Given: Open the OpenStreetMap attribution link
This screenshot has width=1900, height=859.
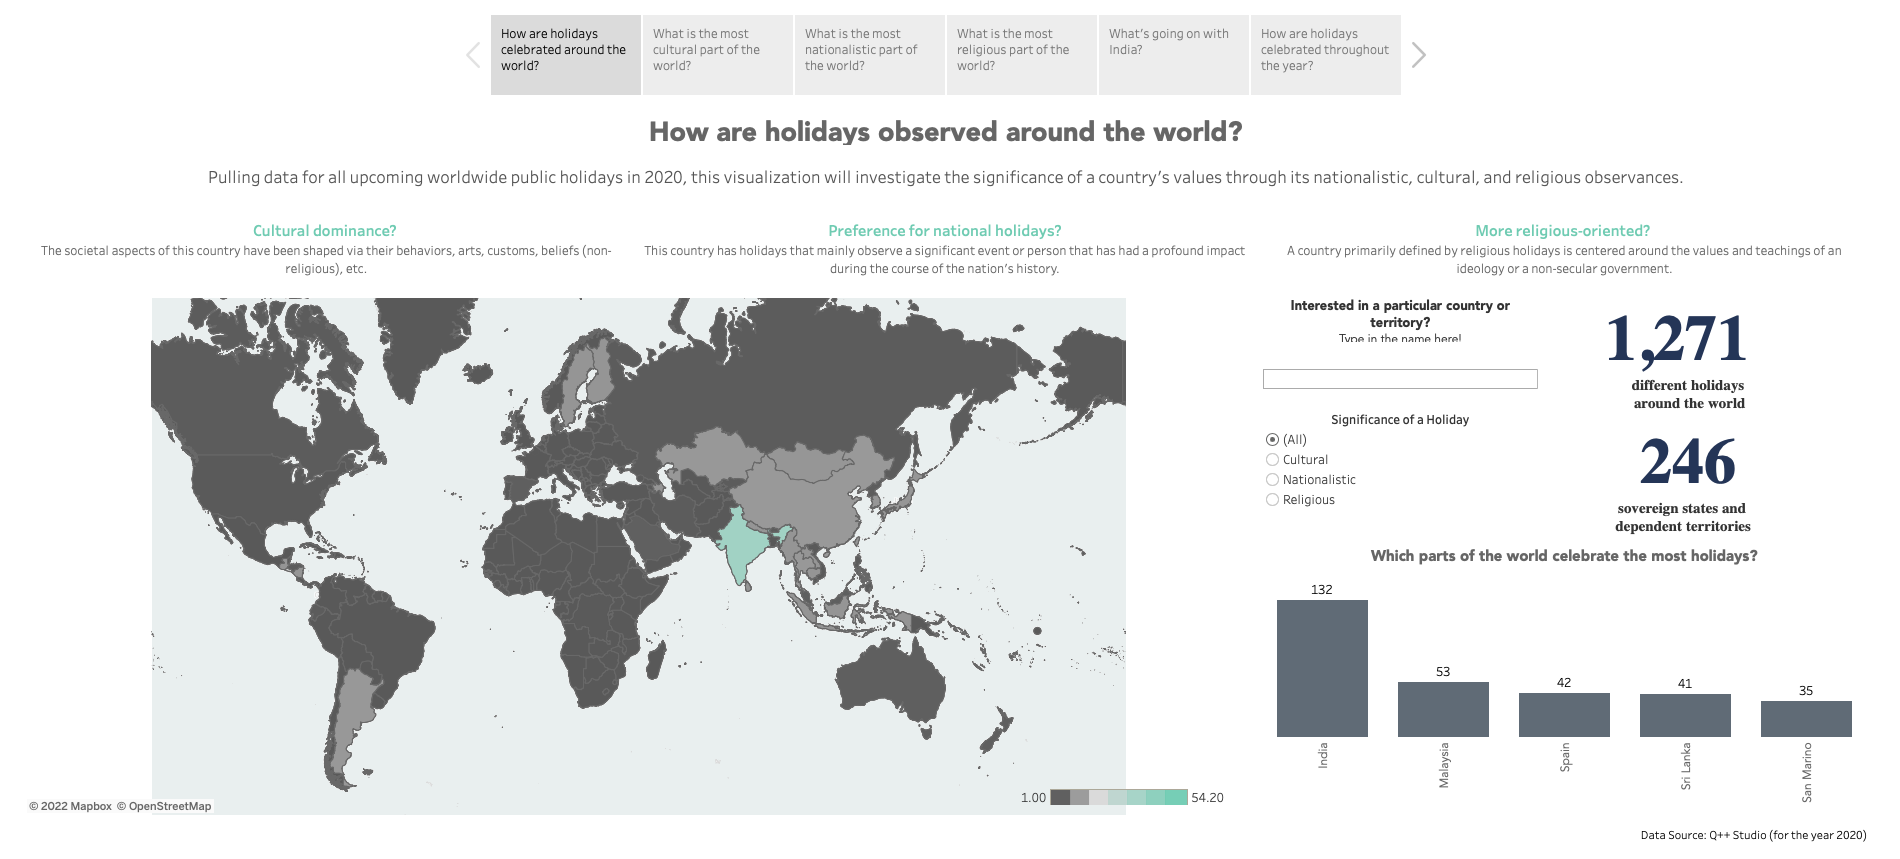Looking at the screenshot, I should (169, 806).
